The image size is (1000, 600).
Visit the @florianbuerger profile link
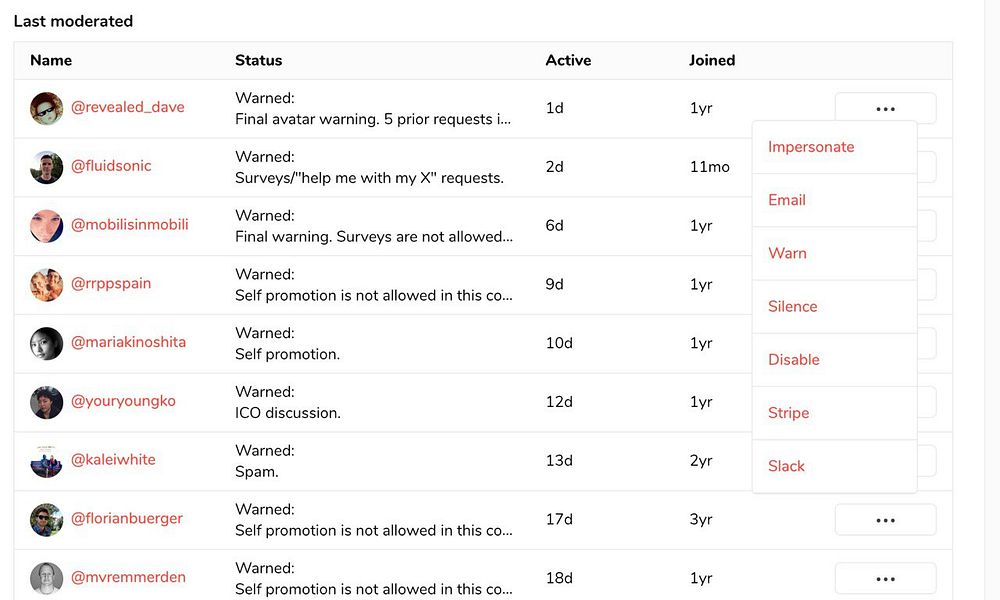click(x=127, y=519)
